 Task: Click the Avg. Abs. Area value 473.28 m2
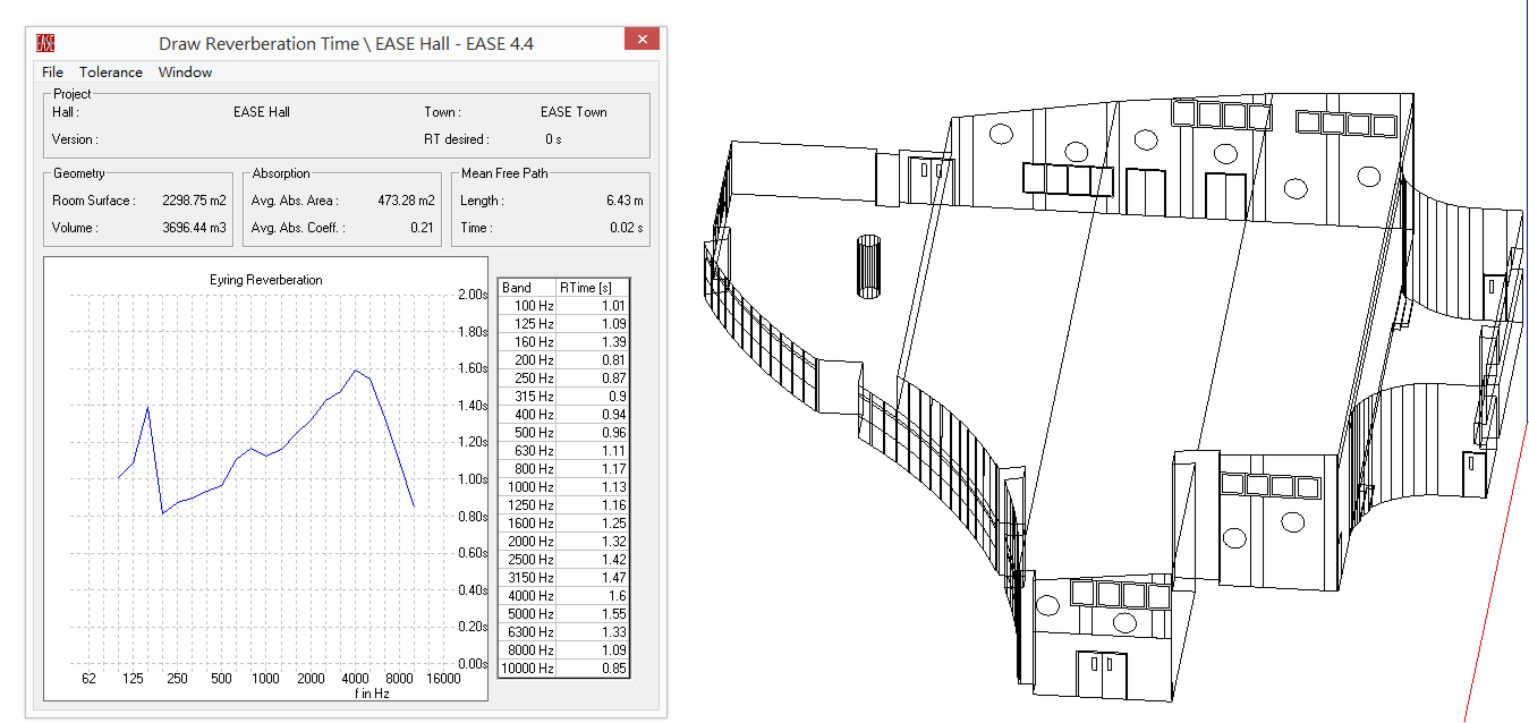pos(406,201)
